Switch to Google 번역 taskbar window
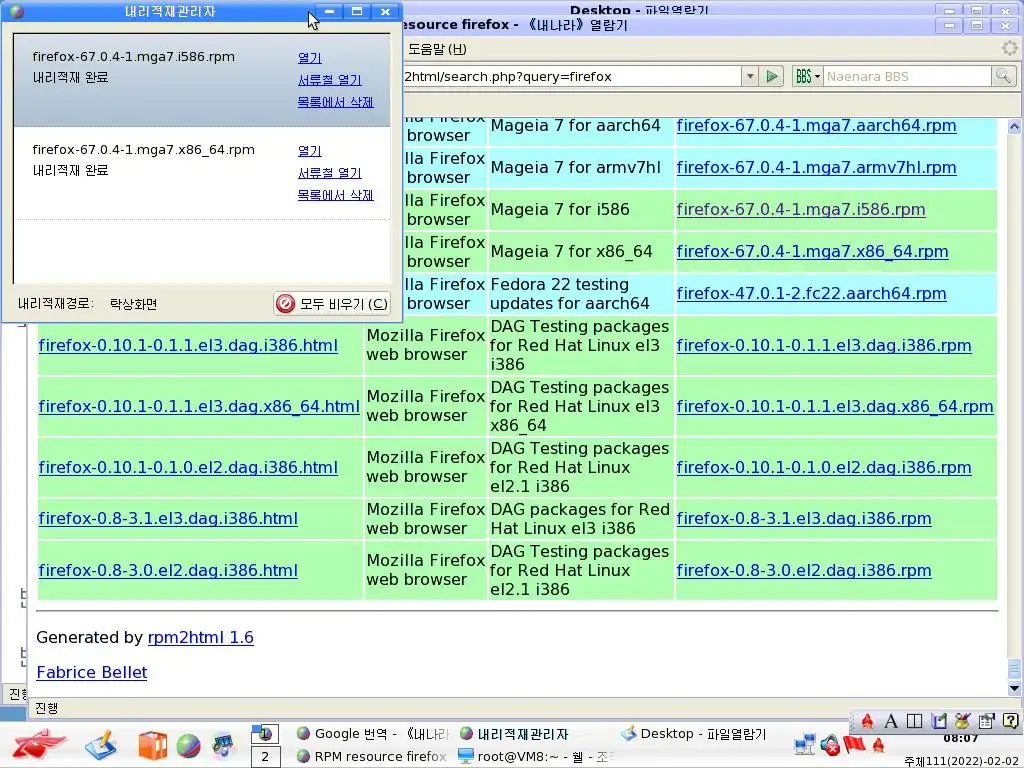Image resolution: width=1024 pixels, height=768 pixels. [372, 734]
